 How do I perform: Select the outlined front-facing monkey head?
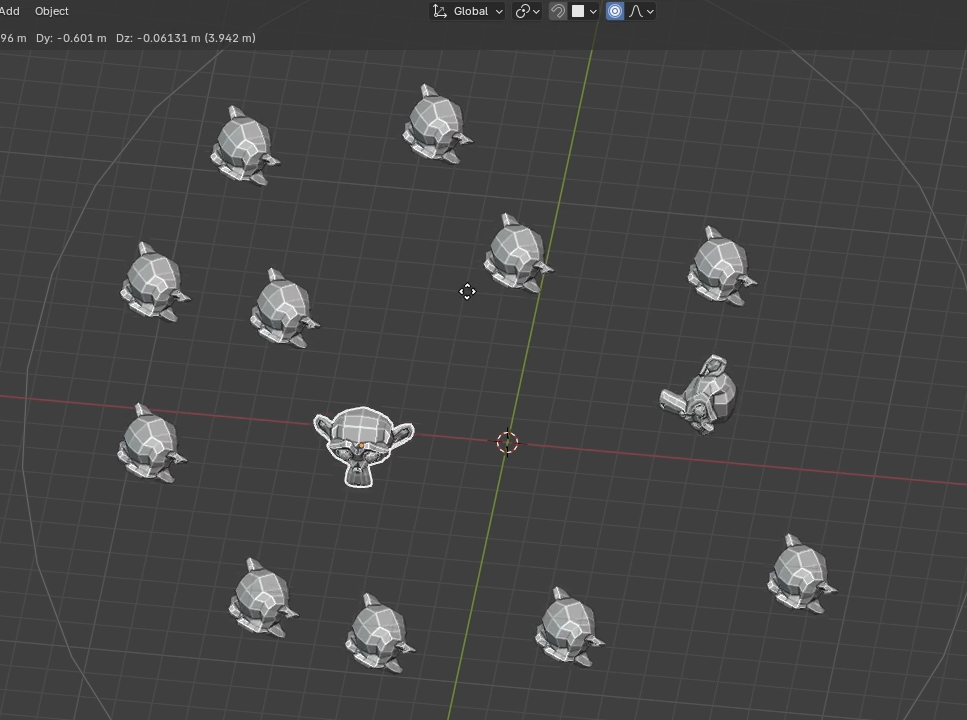tap(363, 446)
